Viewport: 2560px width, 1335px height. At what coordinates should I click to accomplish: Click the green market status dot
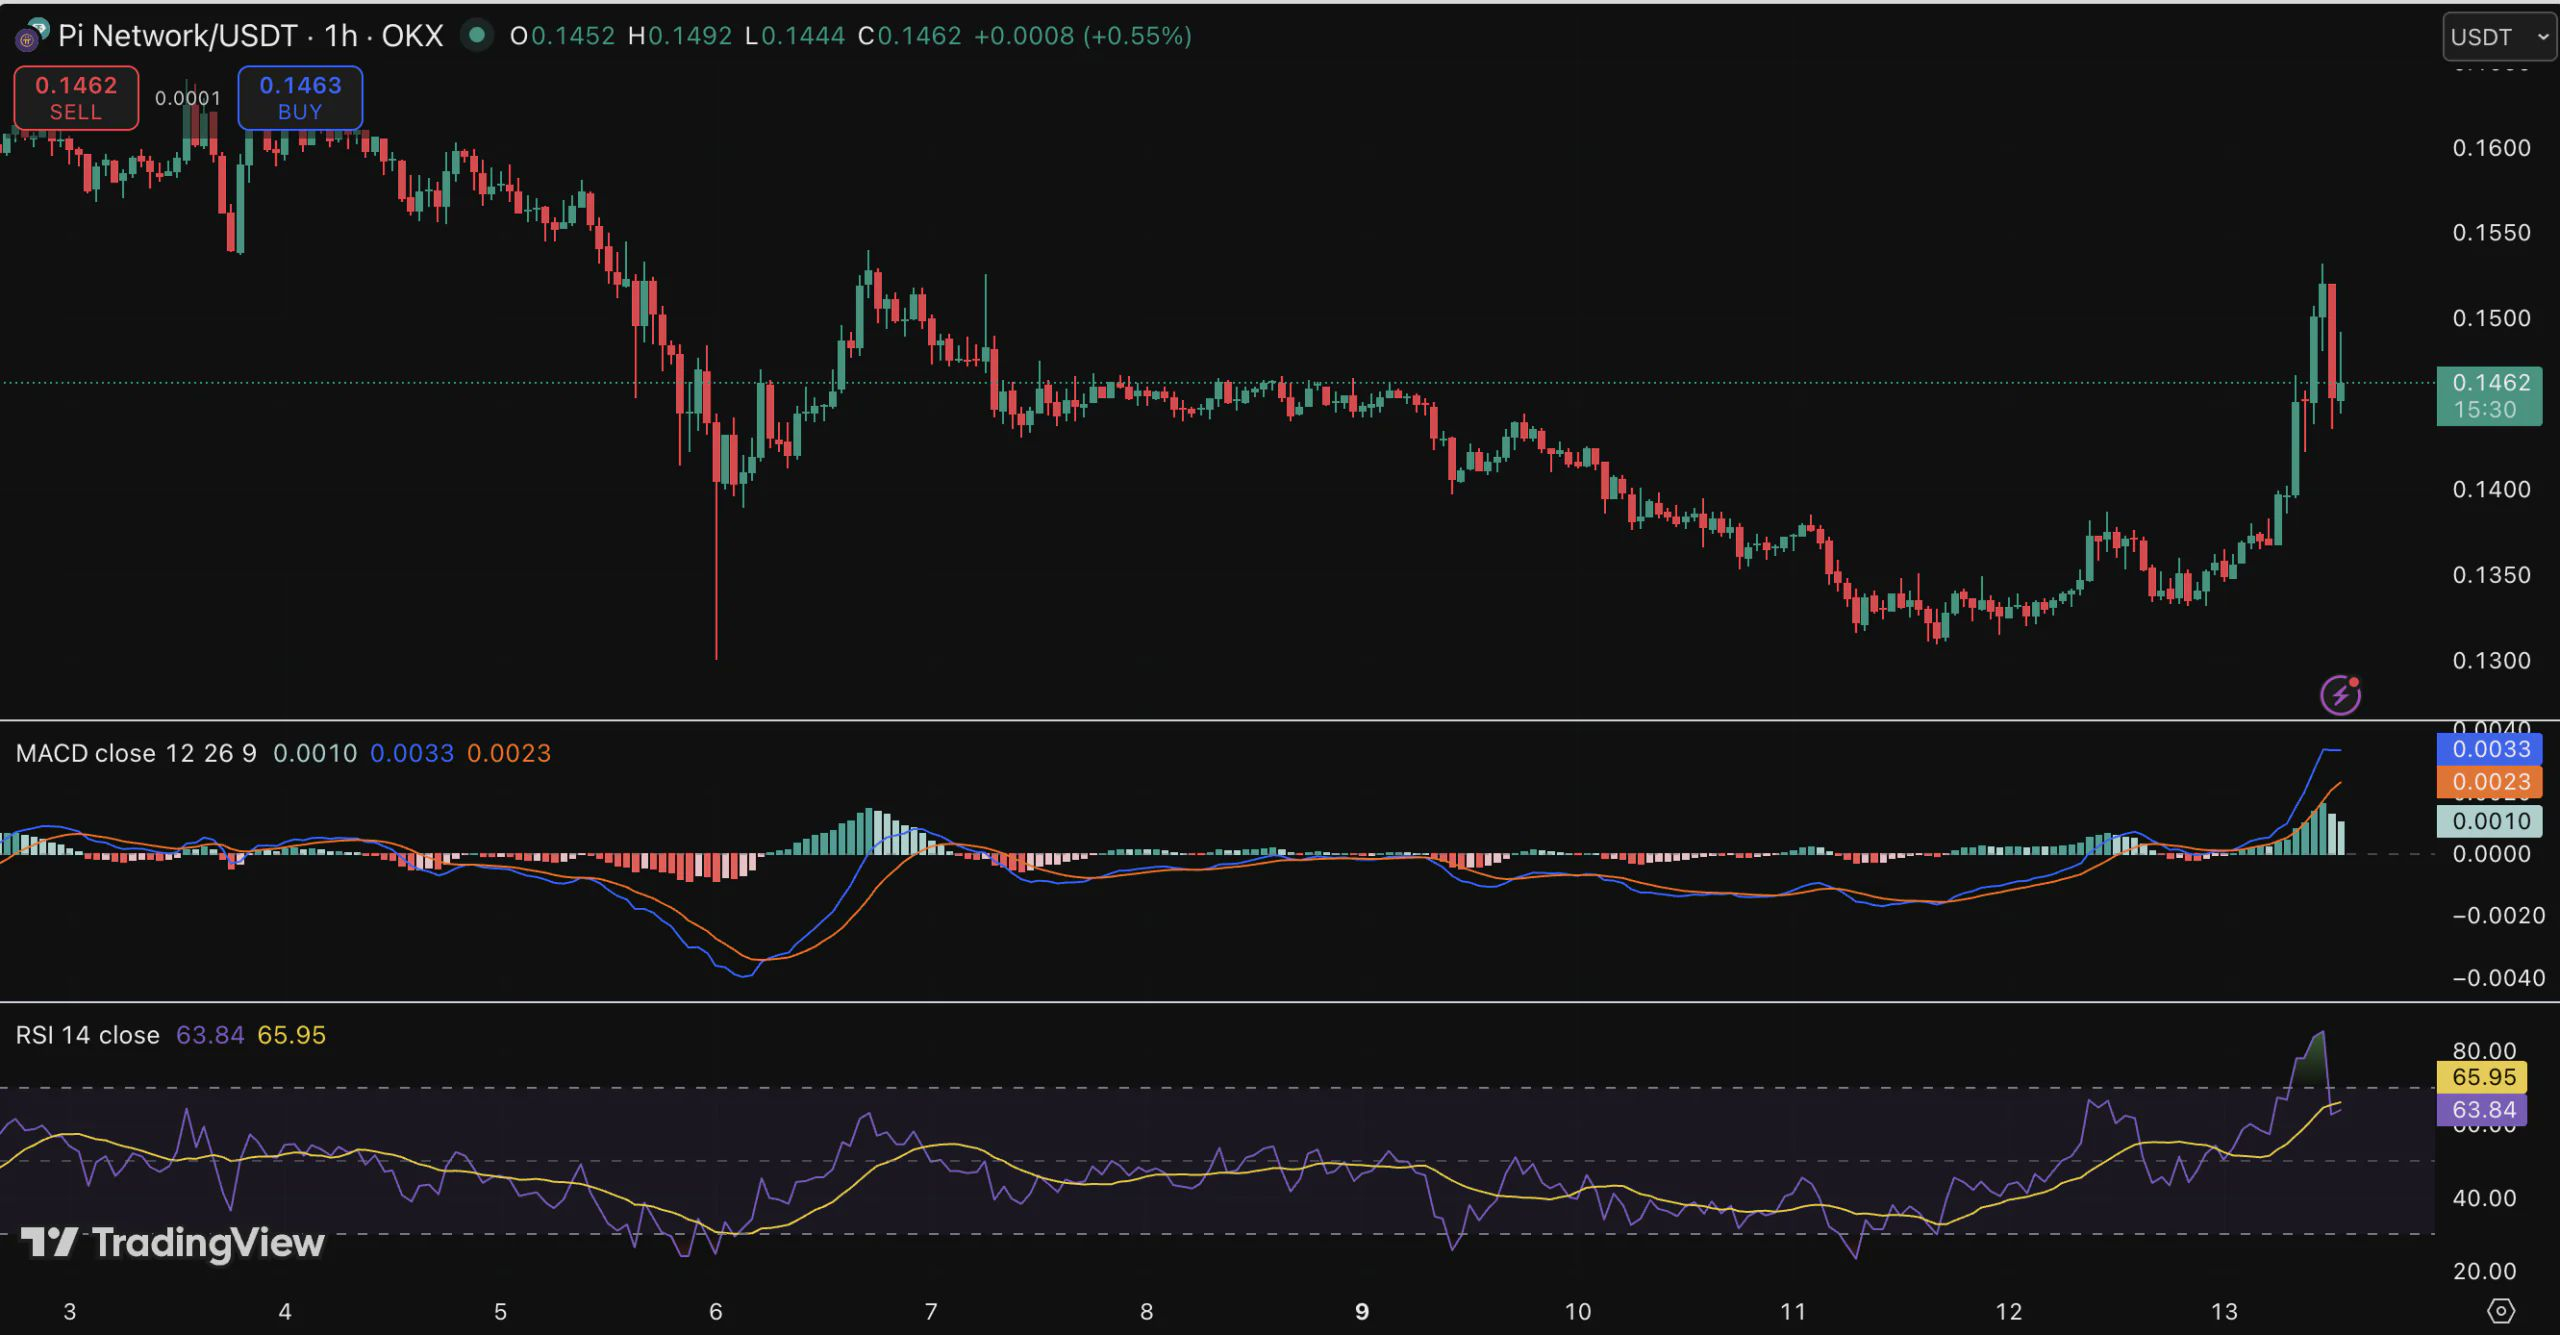[477, 36]
